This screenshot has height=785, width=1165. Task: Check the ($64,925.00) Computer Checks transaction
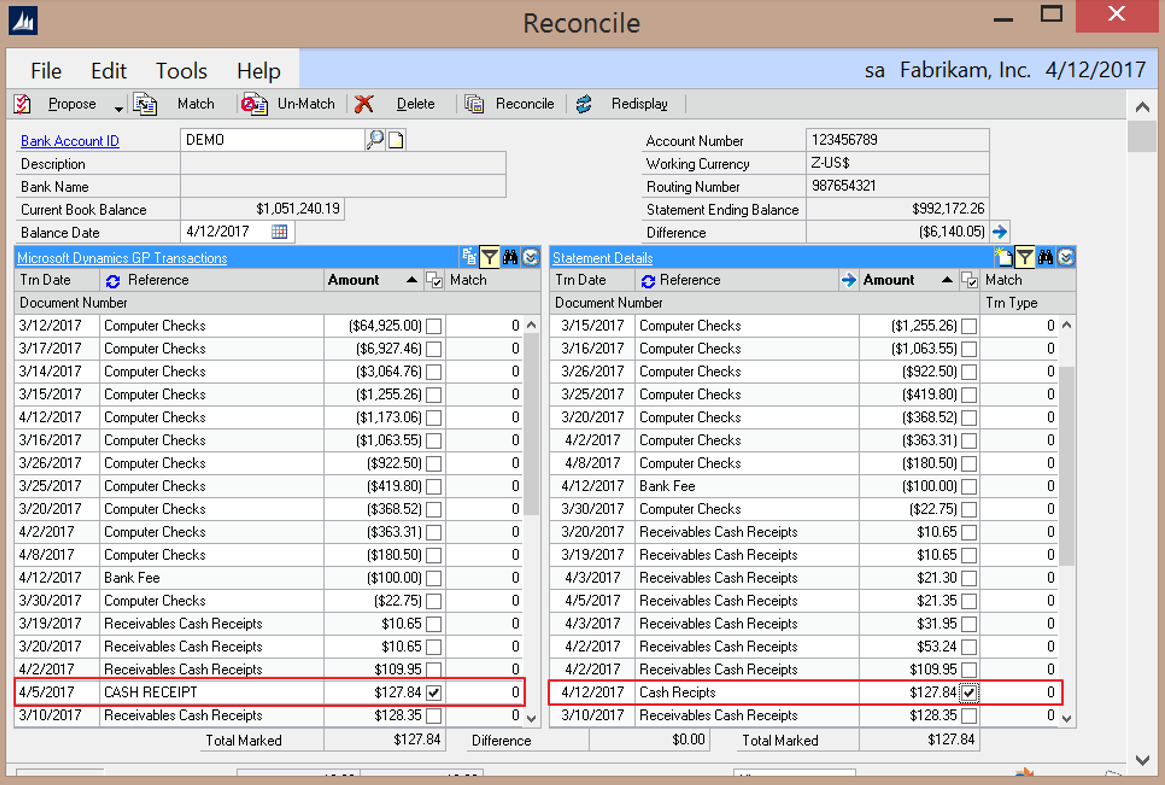(434, 326)
